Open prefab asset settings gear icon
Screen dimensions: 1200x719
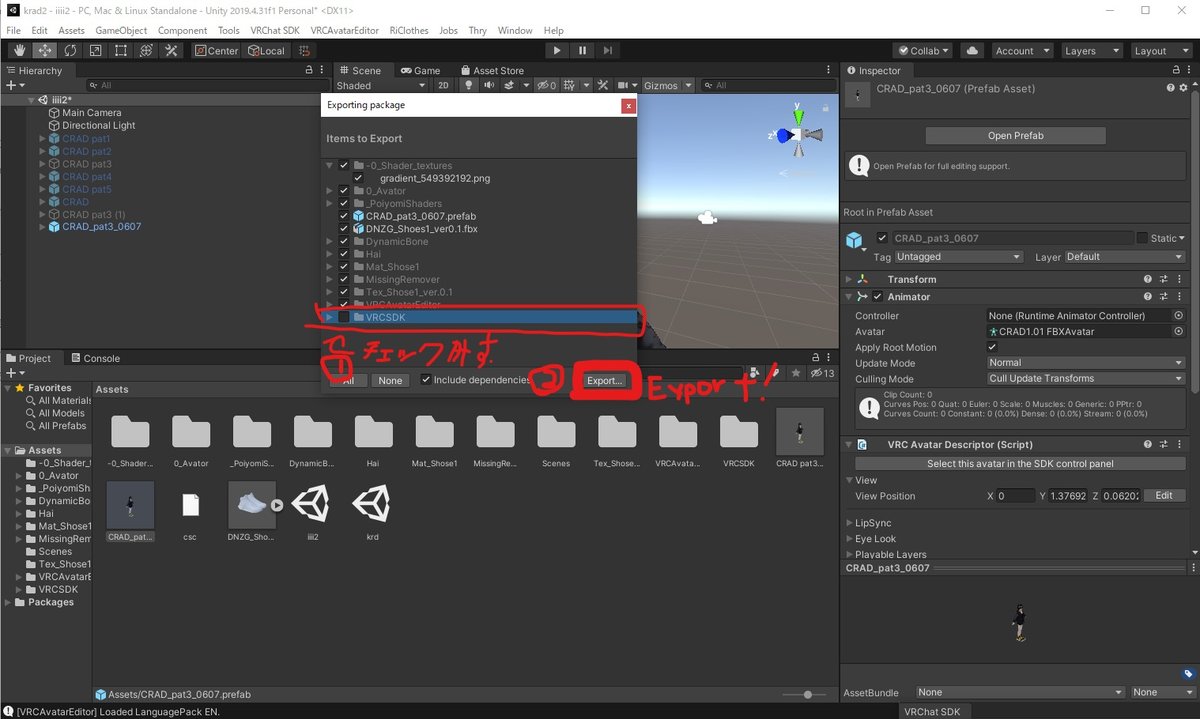(x=1184, y=88)
